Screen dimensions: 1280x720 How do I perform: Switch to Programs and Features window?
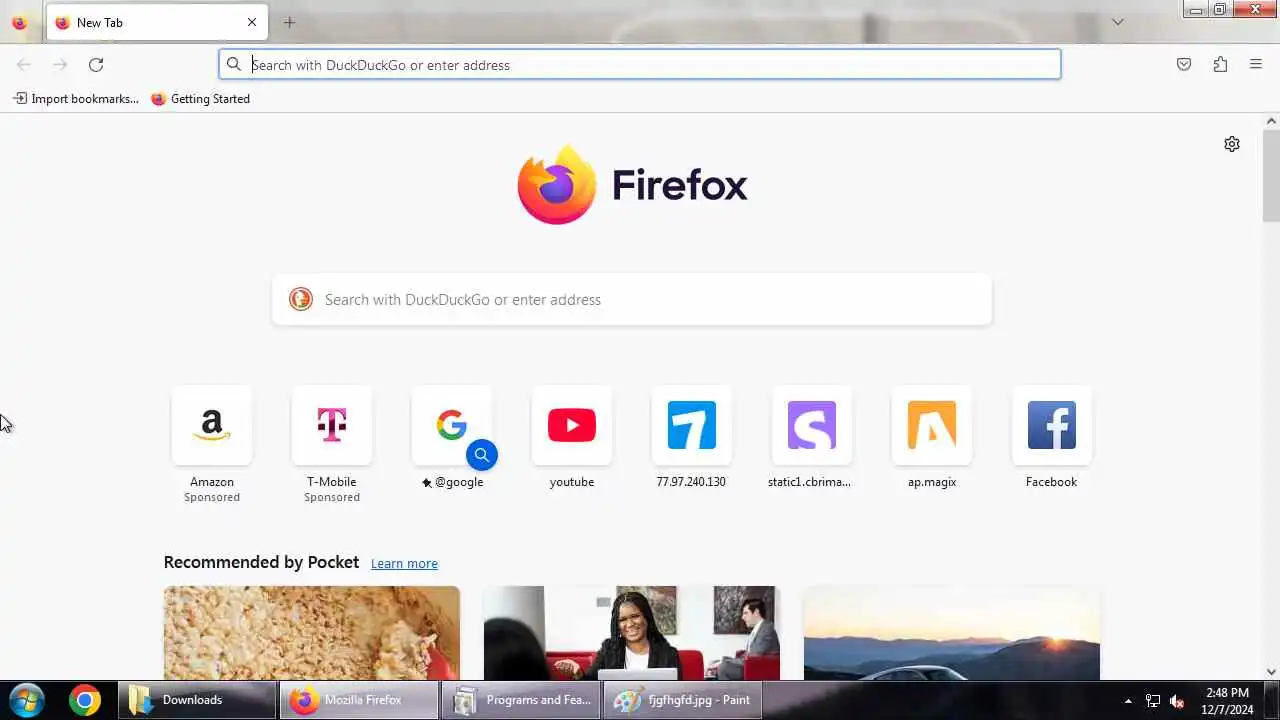pos(521,700)
